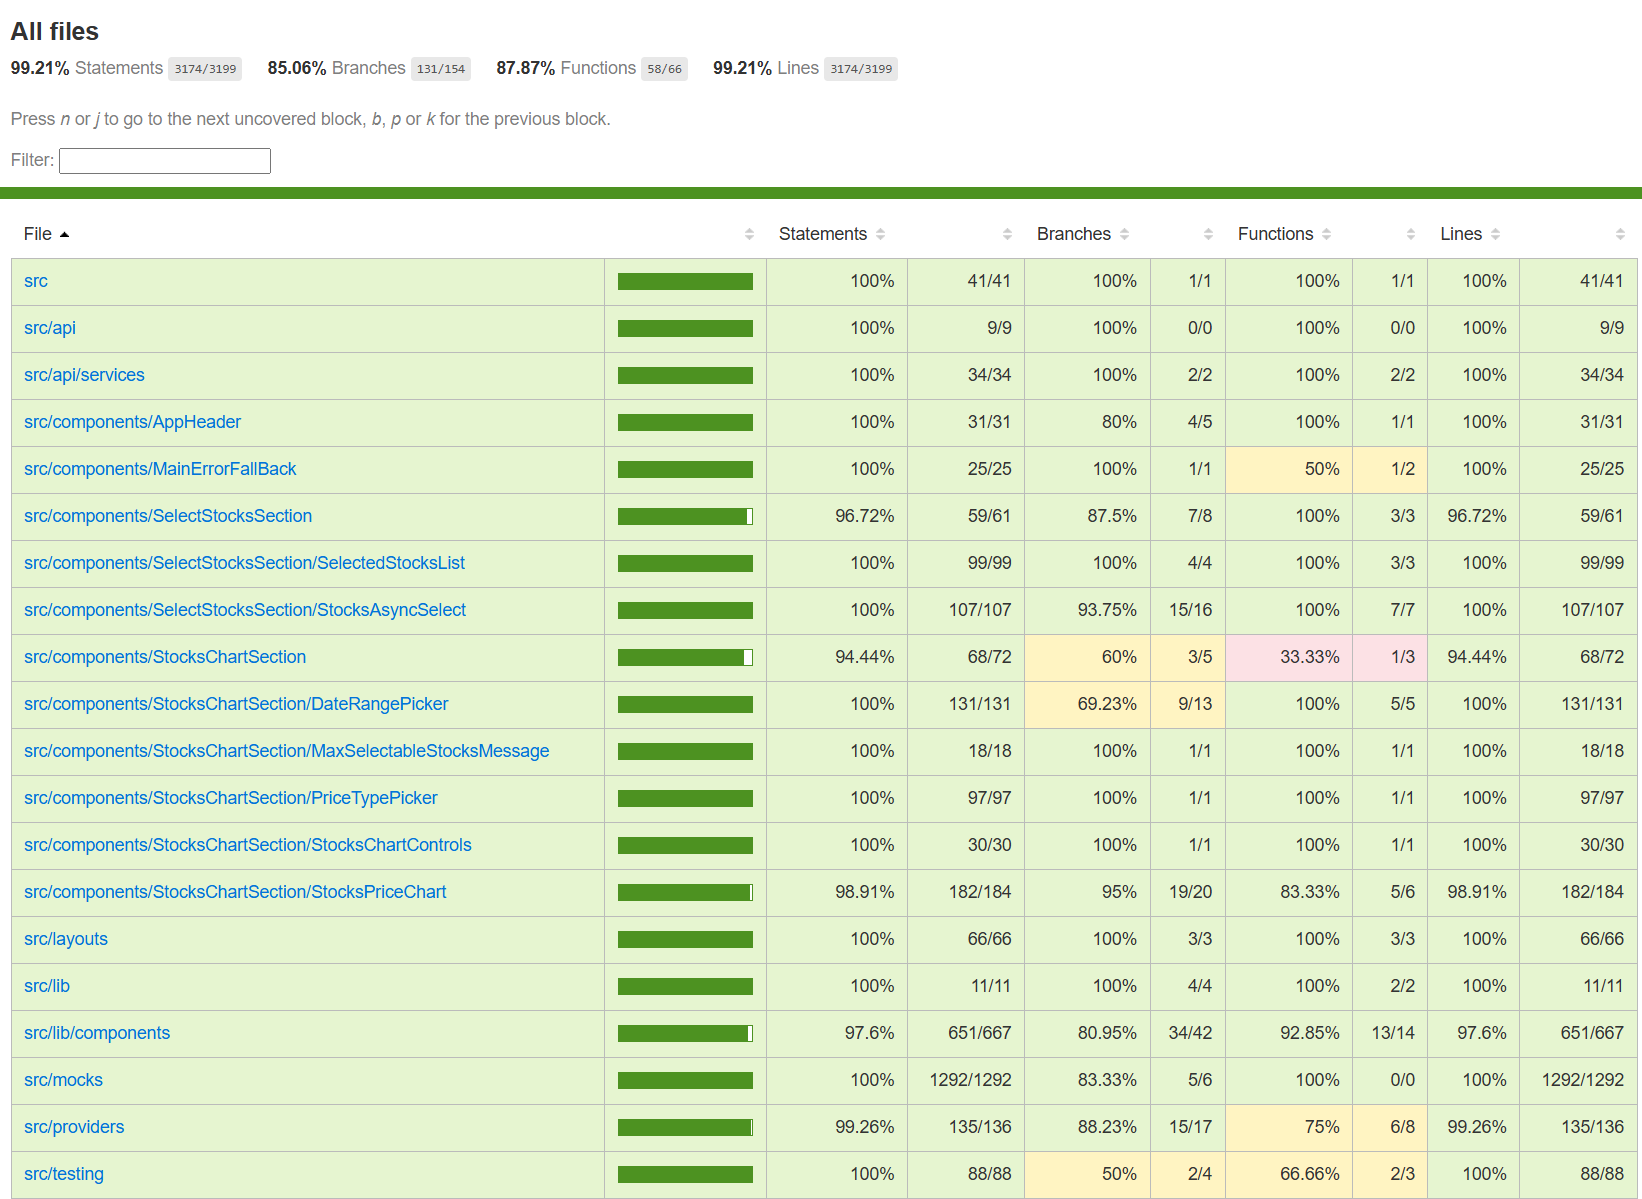Select 50% functions cell for MainErrorFallBack
The height and width of the screenshot is (1199, 1642).
[1289, 469]
